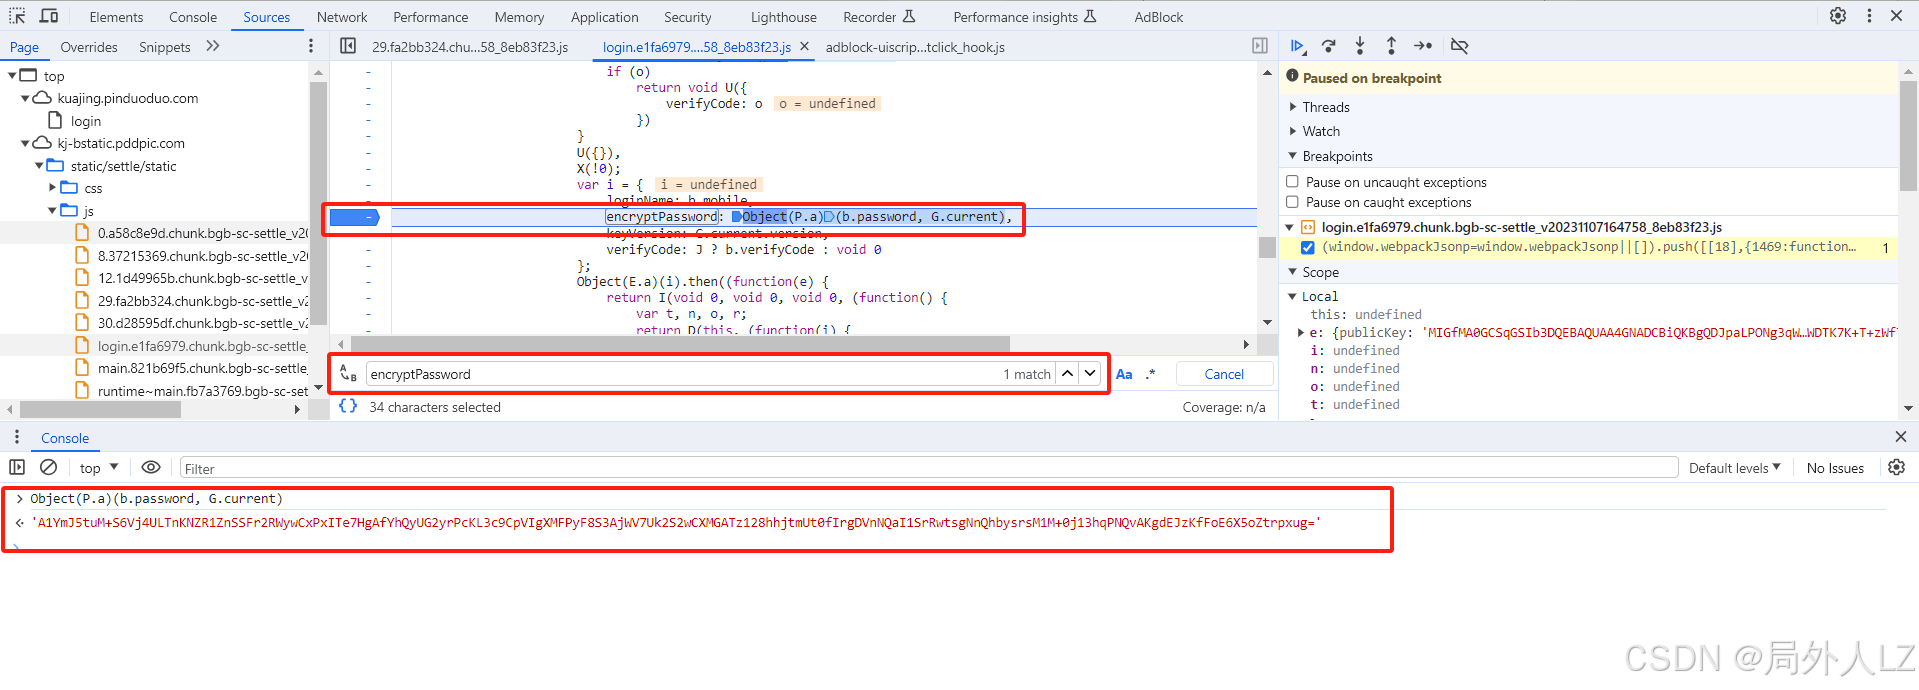Image resolution: width=1919 pixels, height=690 pixels.
Task: Resume script execution button
Action: (x=1297, y=46)
